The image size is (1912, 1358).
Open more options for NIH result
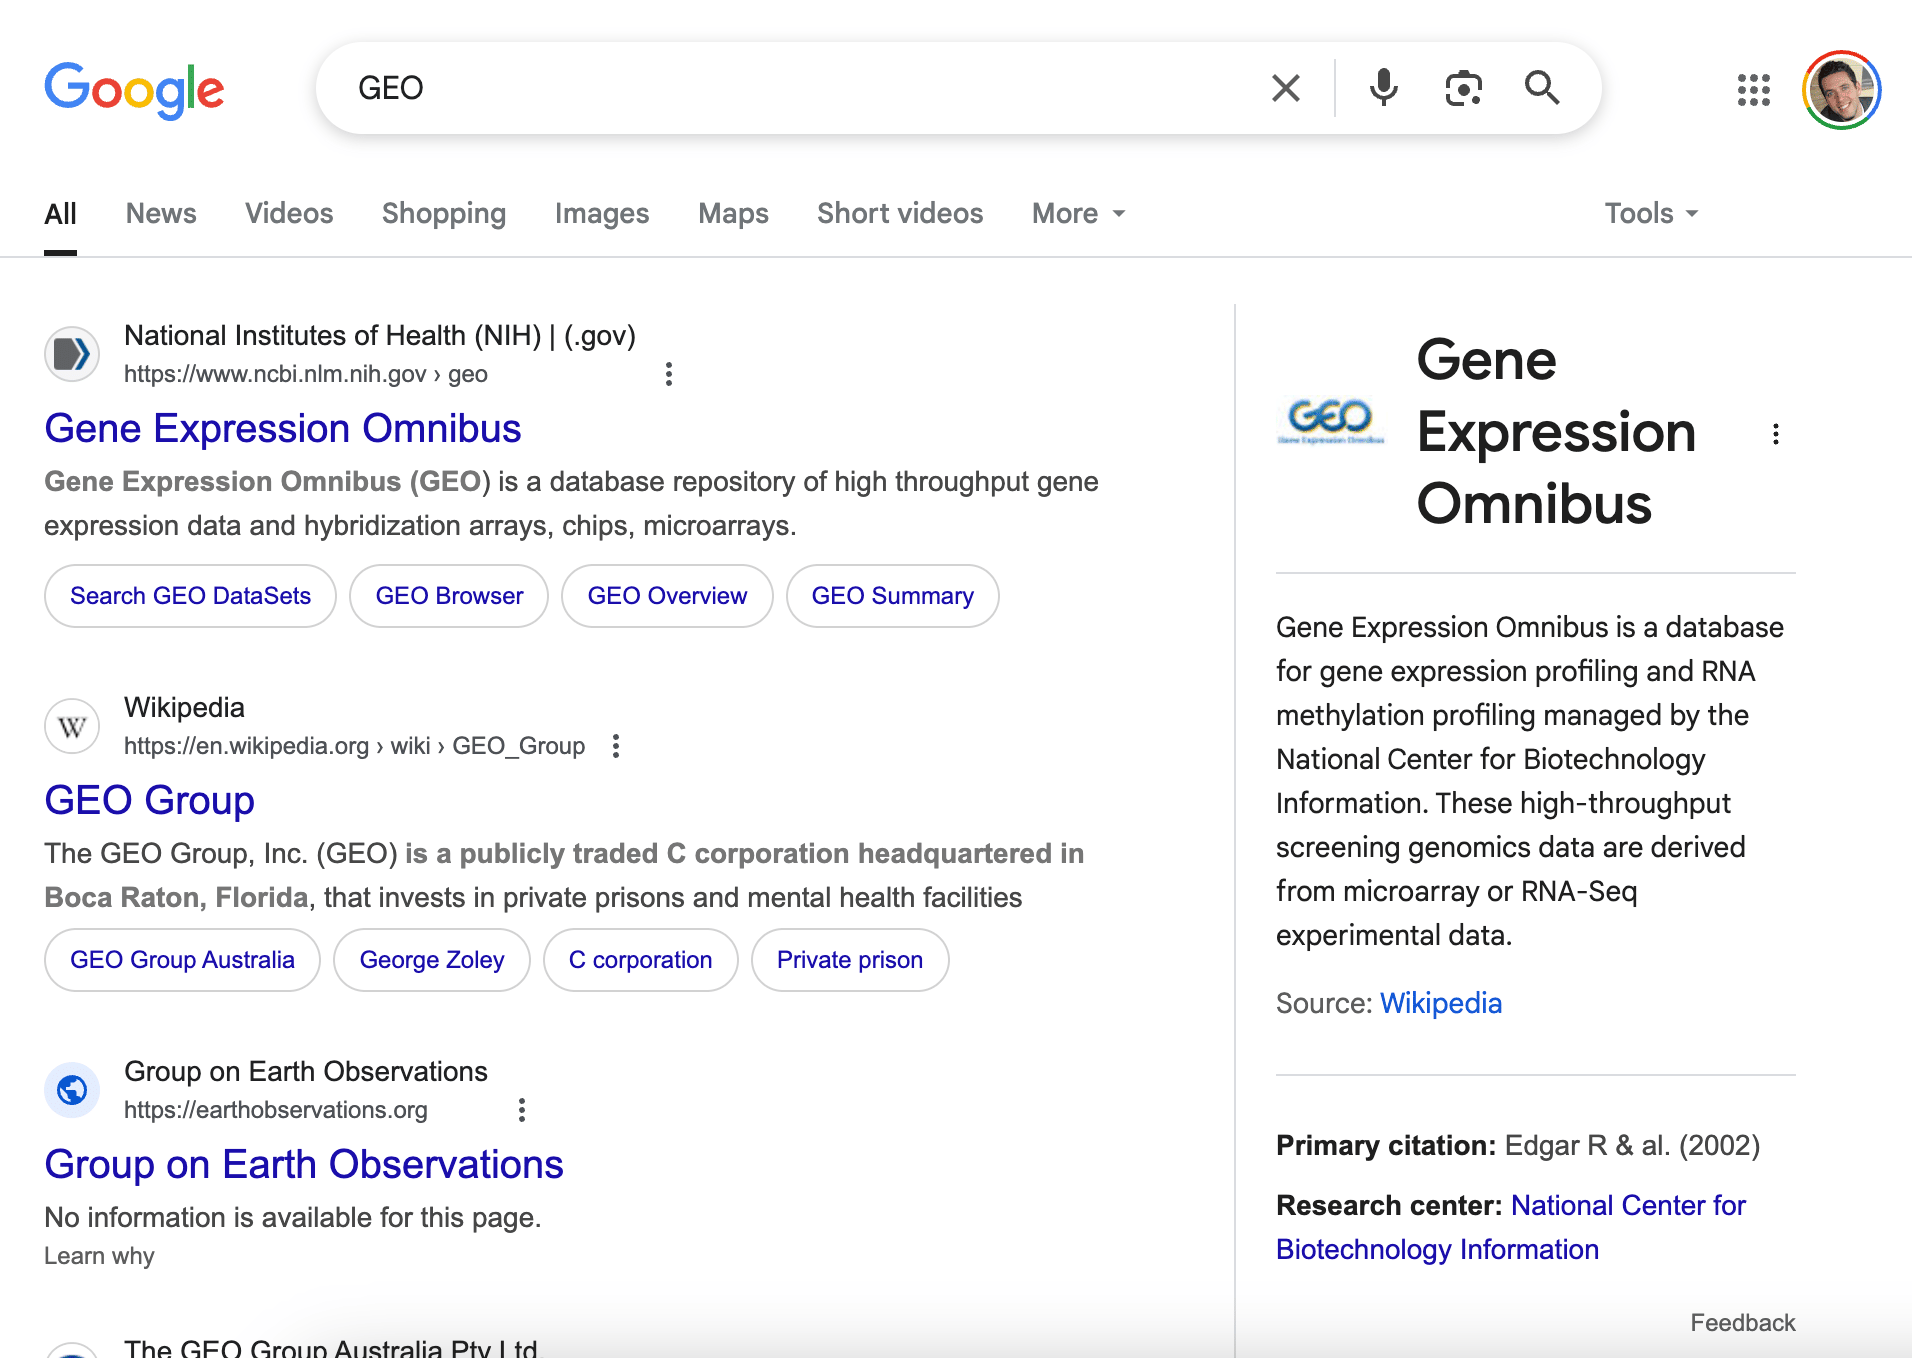[669, 374]
